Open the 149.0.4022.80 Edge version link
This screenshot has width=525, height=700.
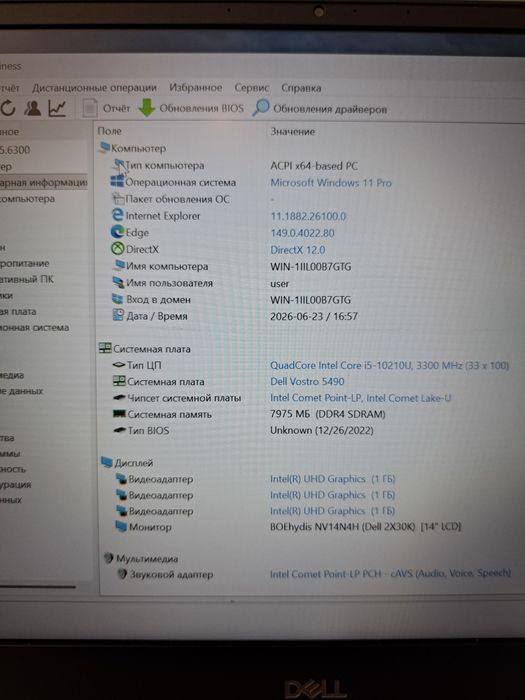click(x=302, y=233)
